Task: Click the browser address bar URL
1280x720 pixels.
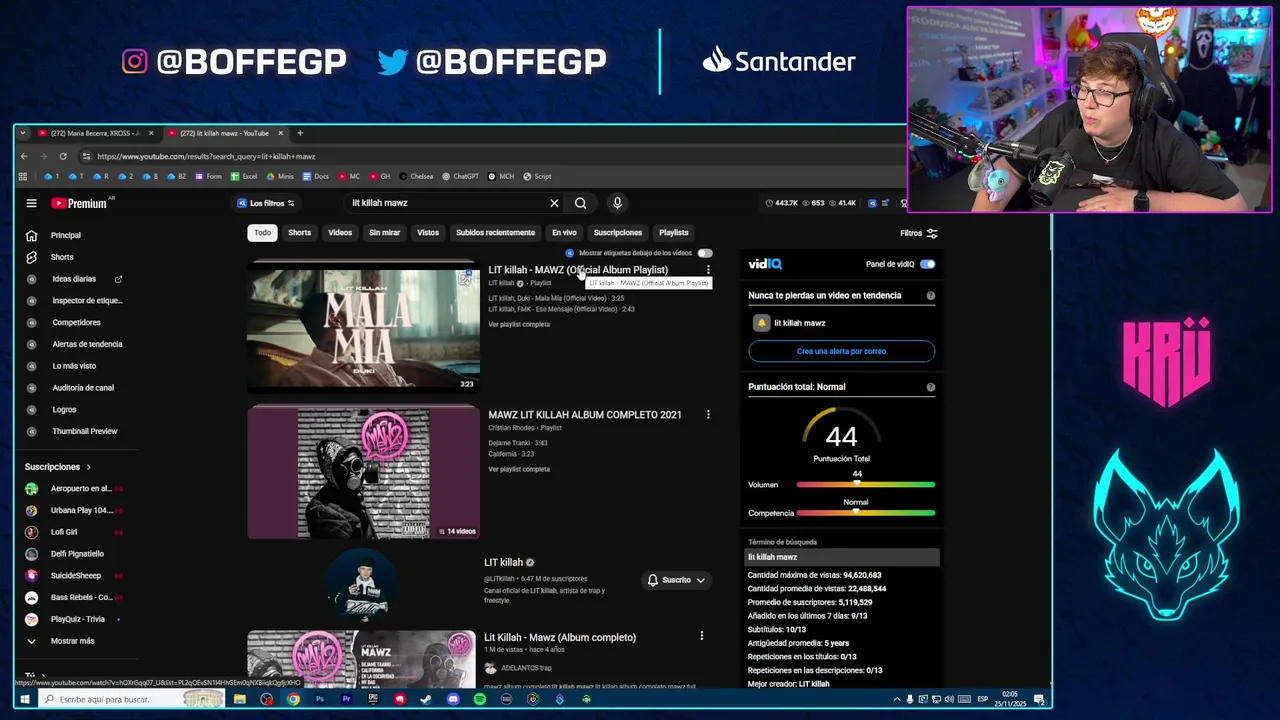Action: 205,156
